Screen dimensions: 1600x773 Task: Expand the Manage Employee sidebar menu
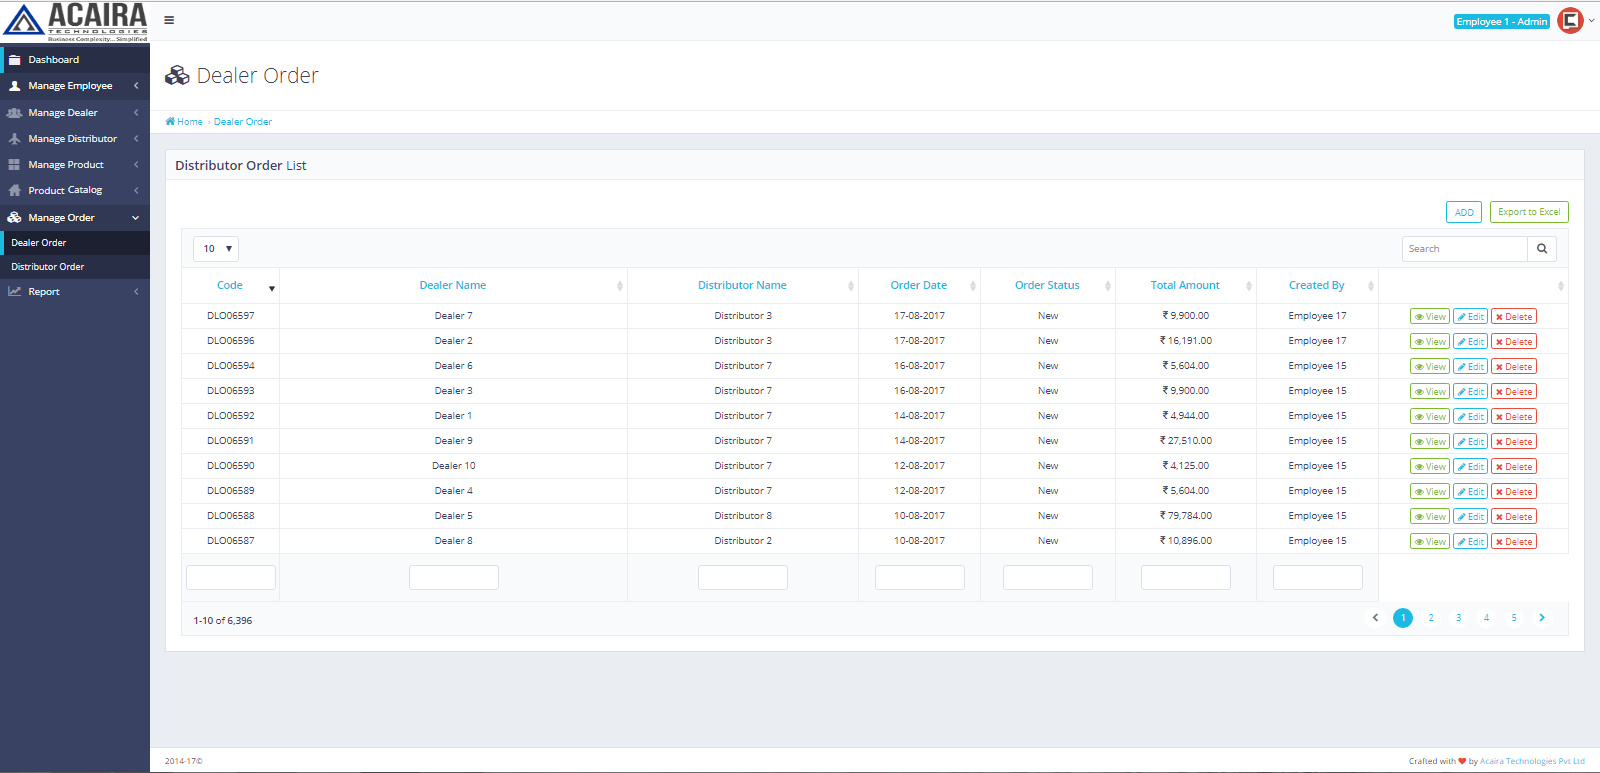pyautogui.click(x=74, y=86)
